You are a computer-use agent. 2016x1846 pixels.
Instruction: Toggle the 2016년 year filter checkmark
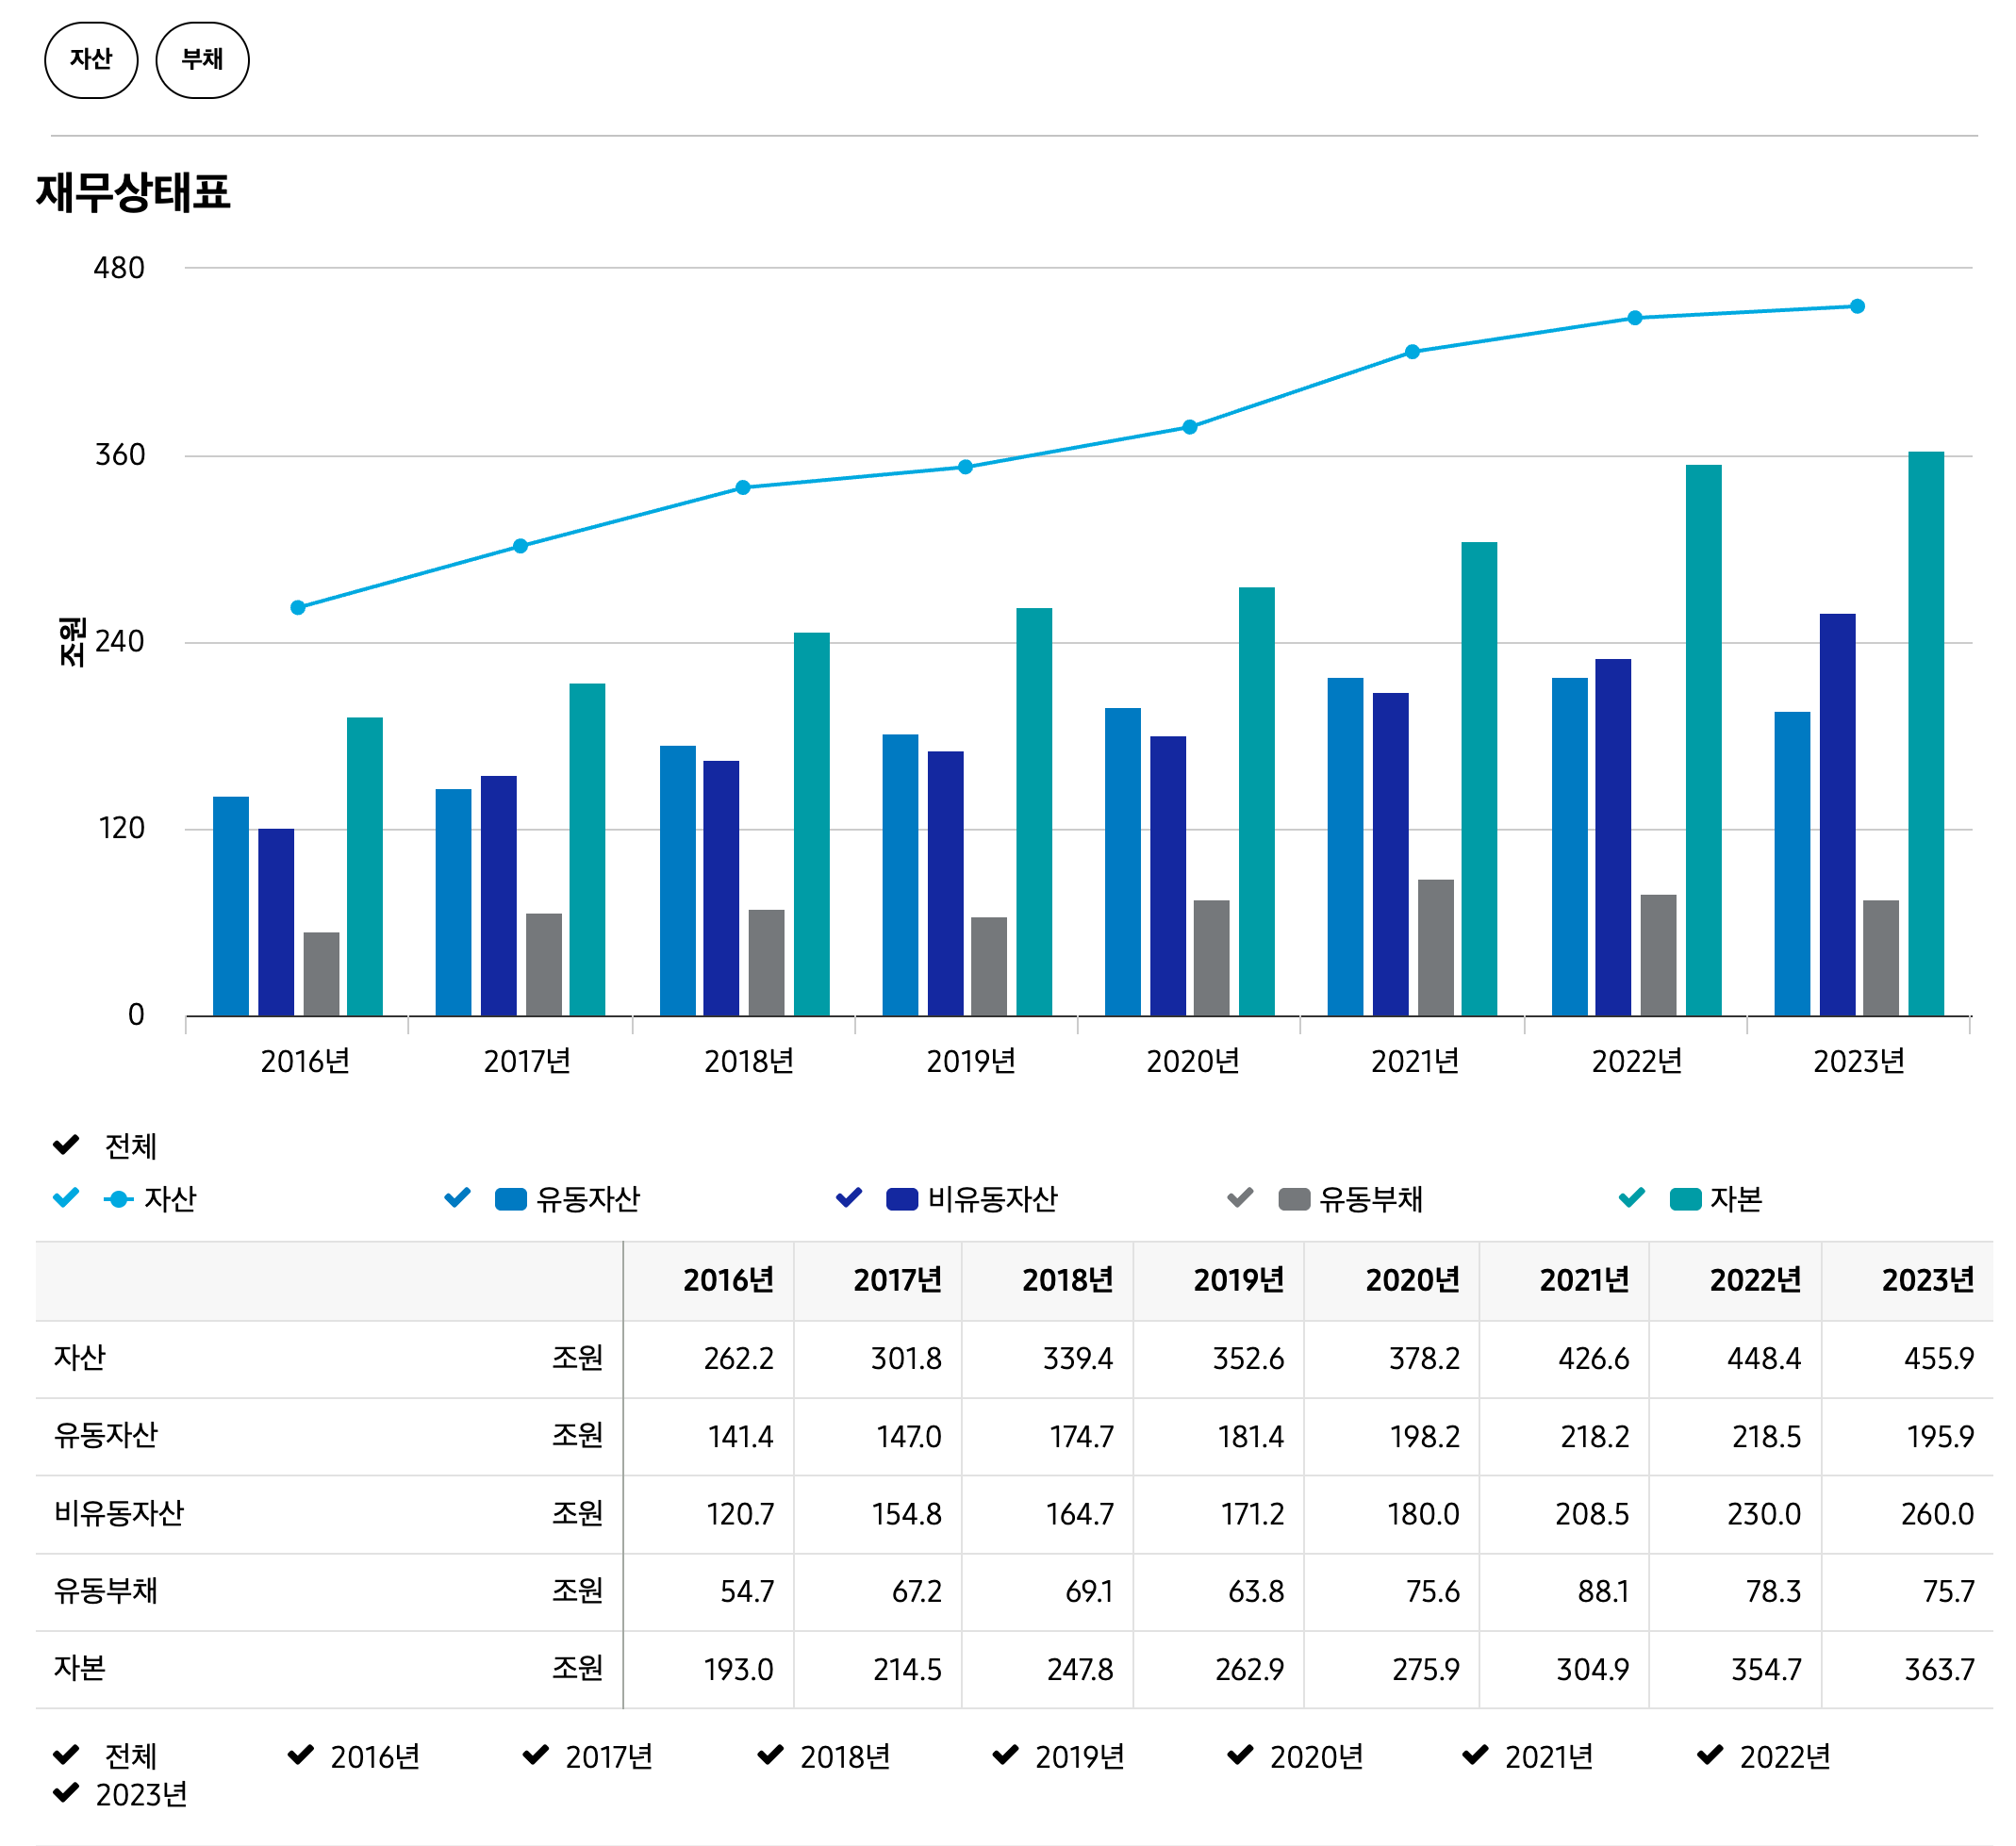301,1755
